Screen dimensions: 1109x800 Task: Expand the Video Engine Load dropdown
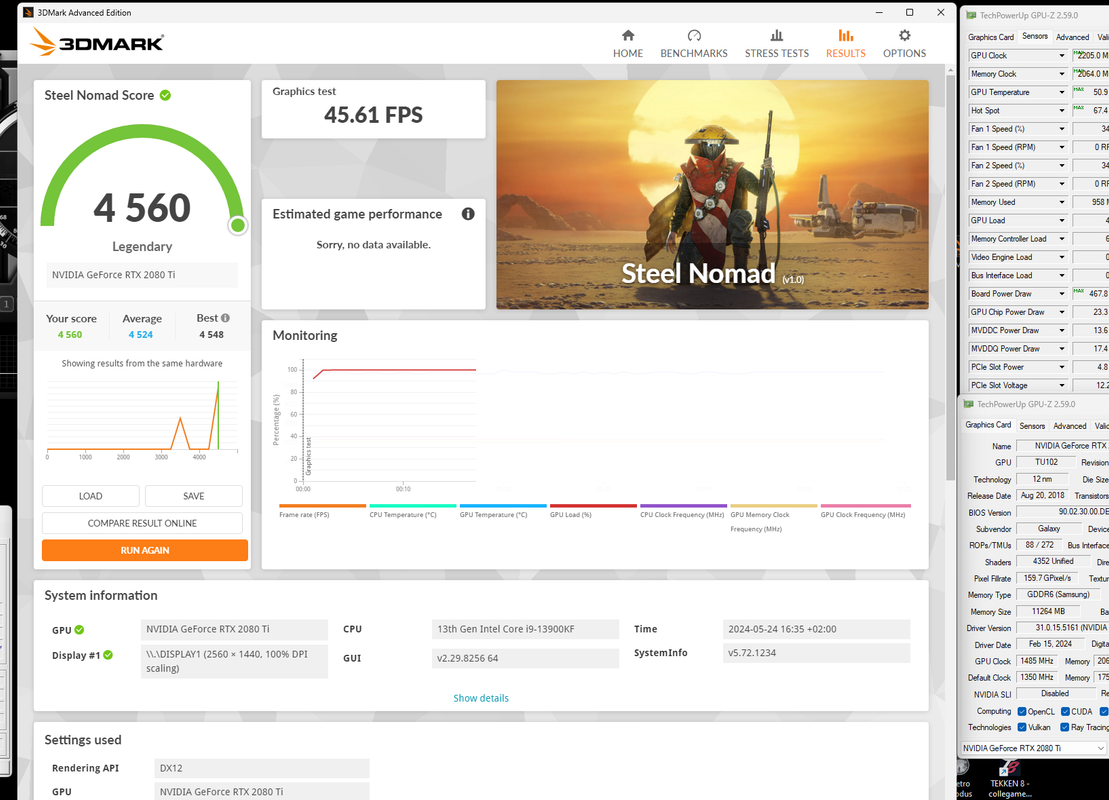[1062, 257]
